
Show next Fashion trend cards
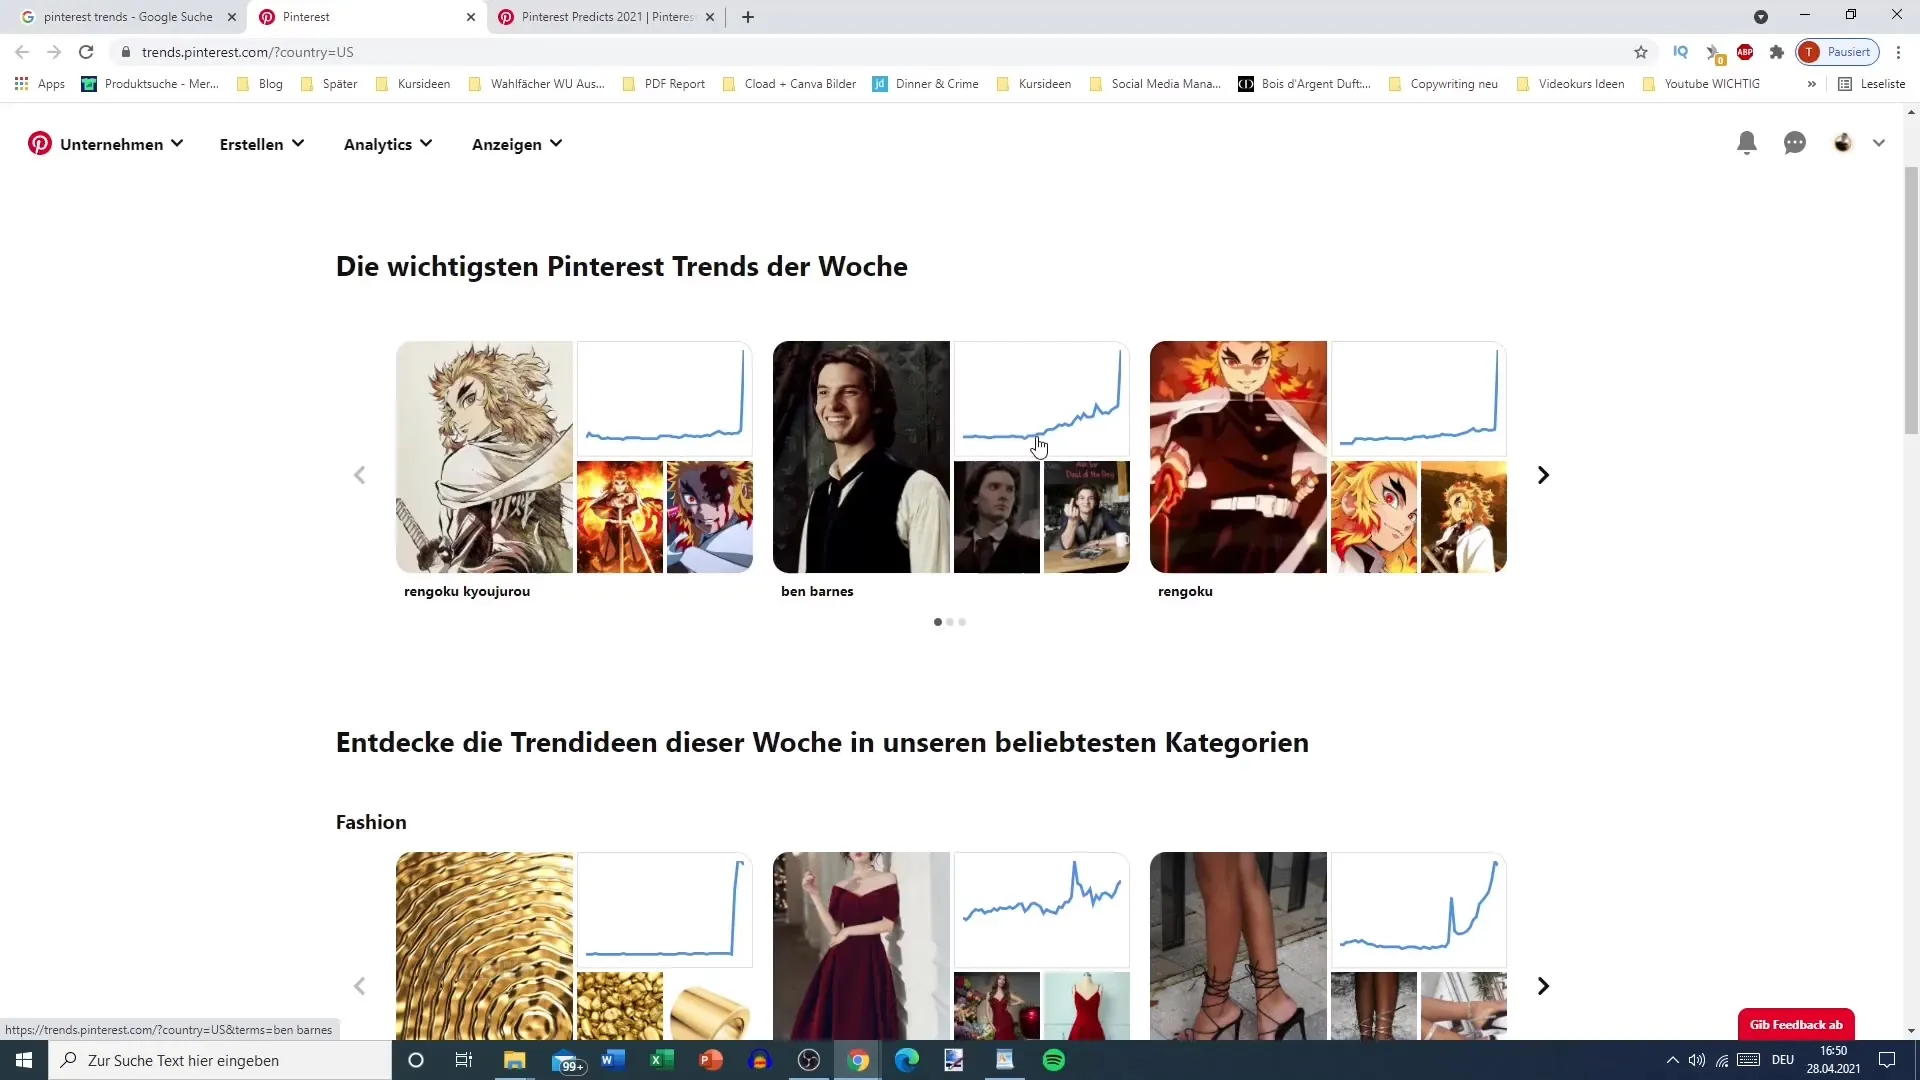[x=1543, y=986]
